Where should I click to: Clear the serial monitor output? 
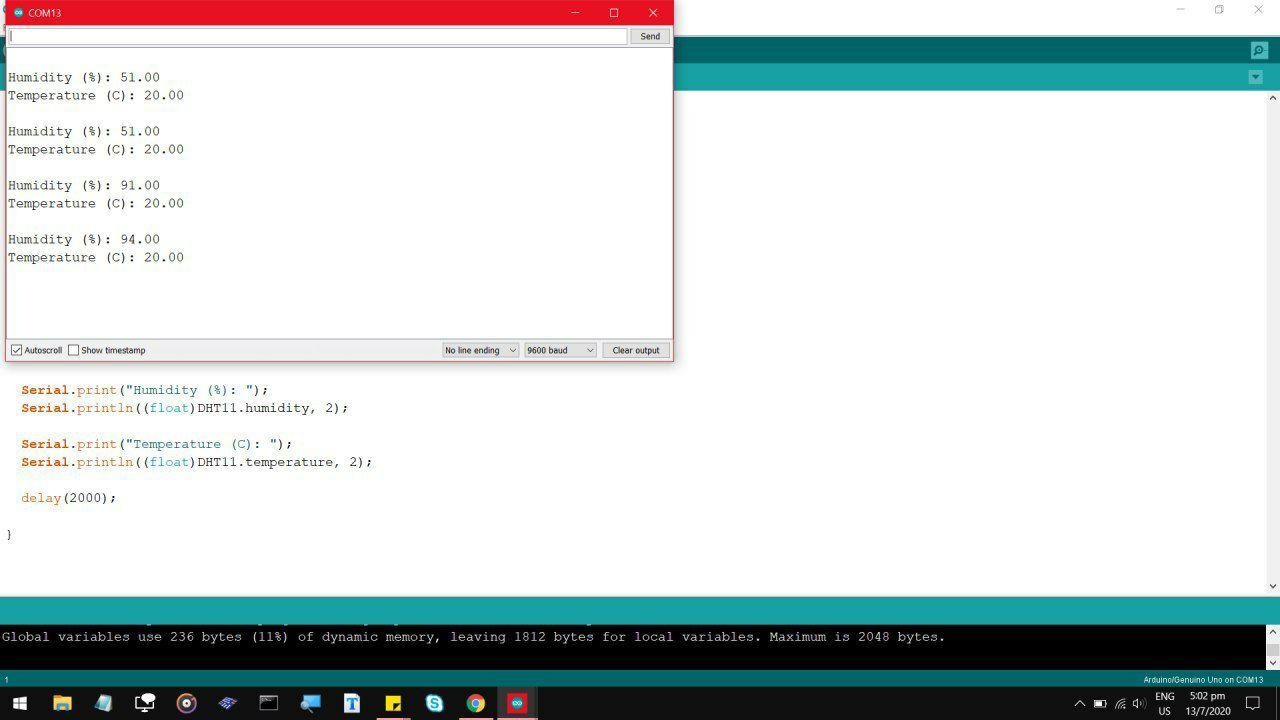pos(636,350)
